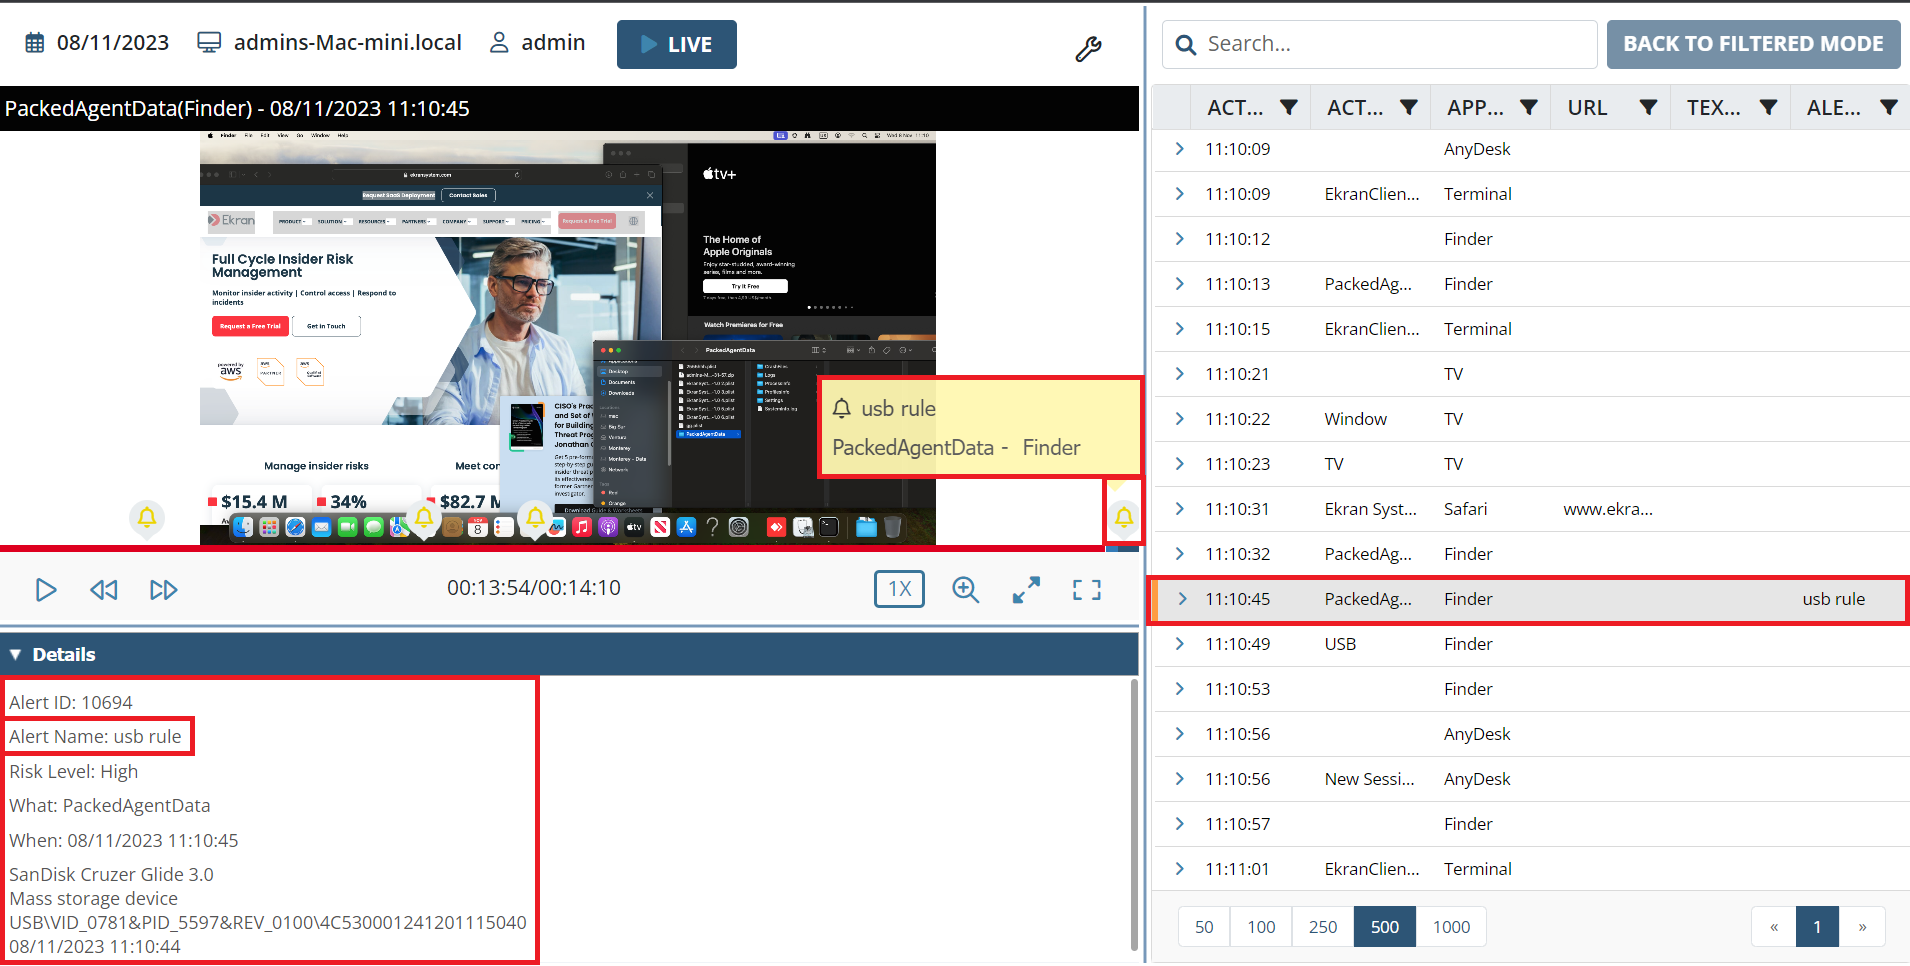Select 250 records per page

click(1322, 927)
